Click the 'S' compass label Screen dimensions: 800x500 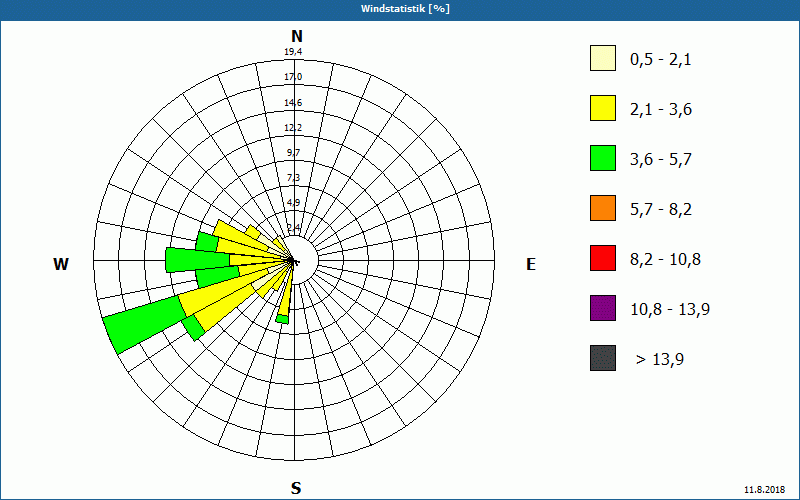point(296,488)
